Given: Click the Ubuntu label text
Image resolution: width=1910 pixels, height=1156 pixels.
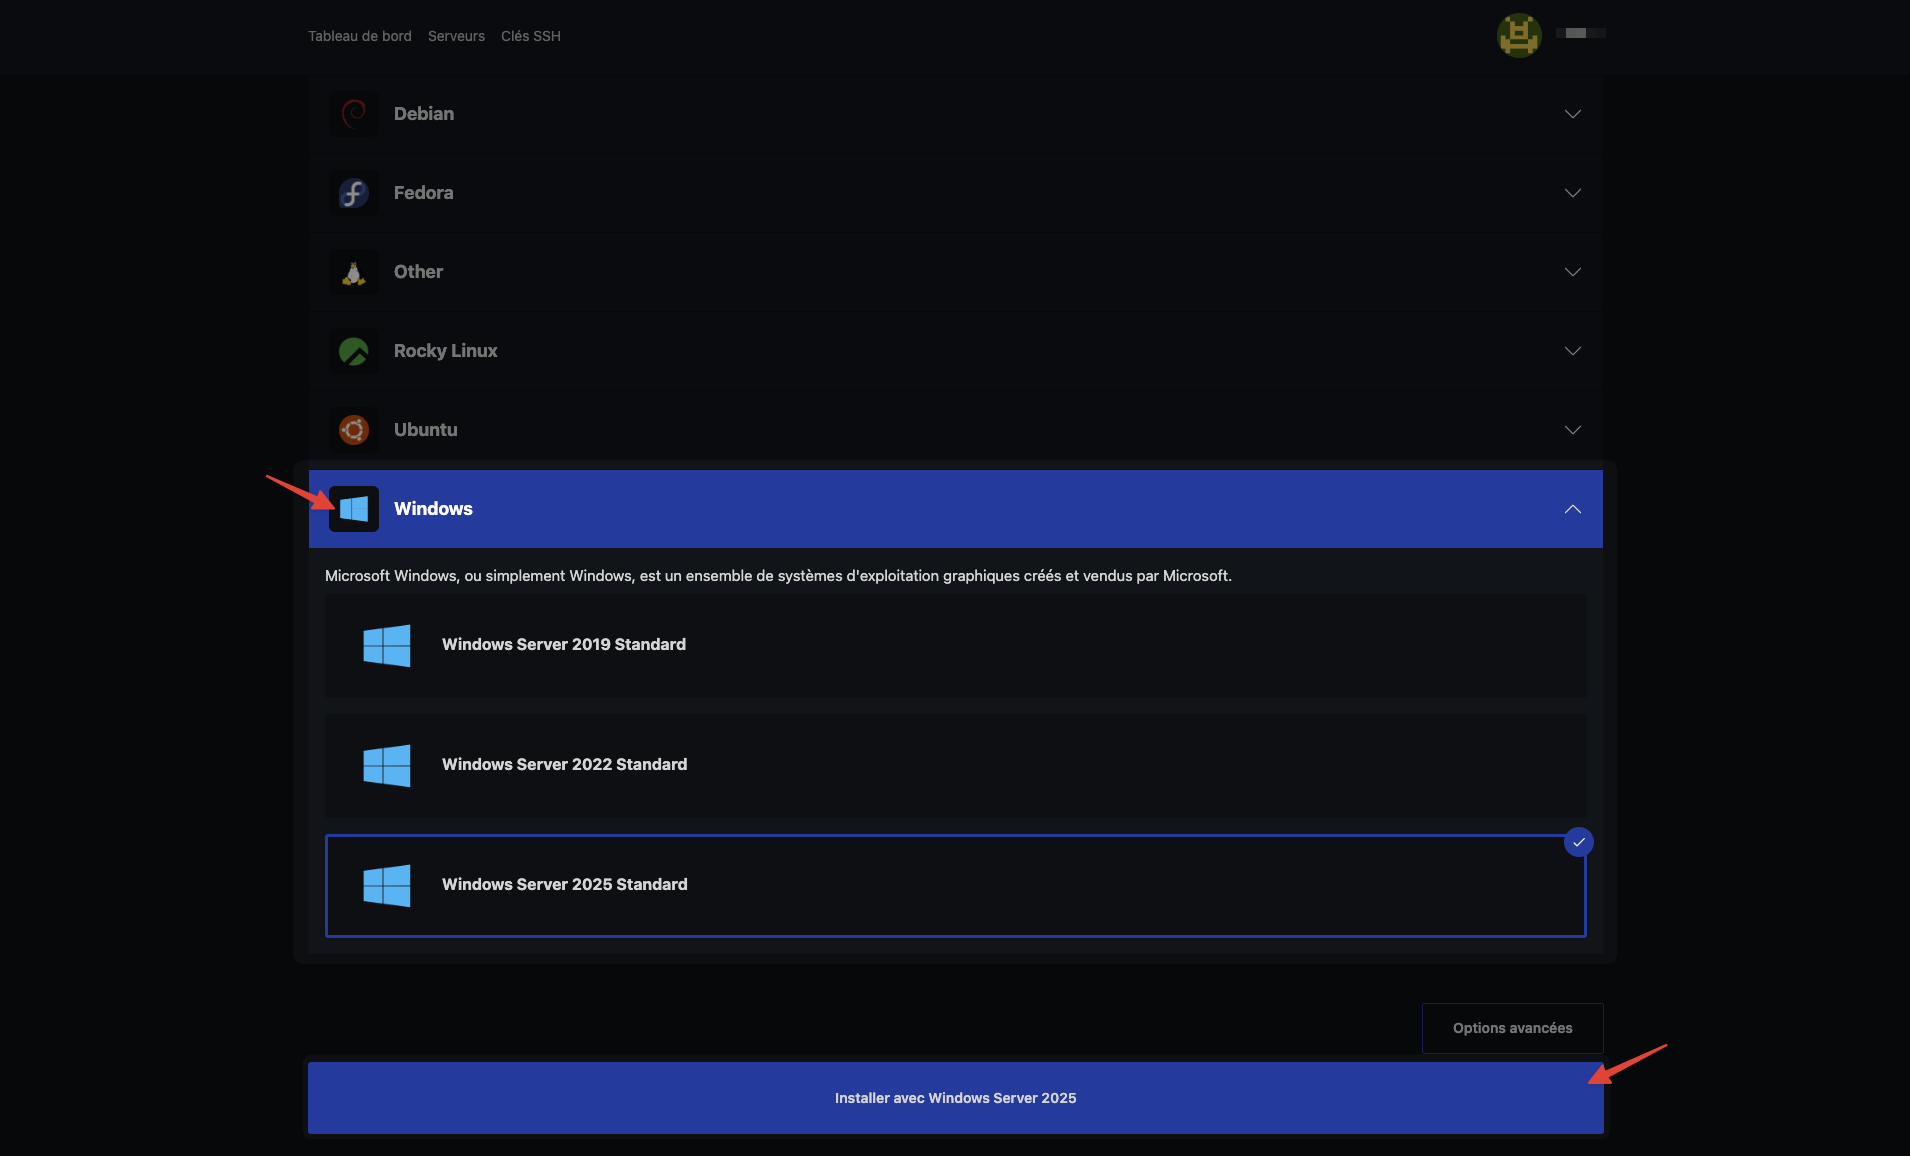Looking at the screenshot, I should tap(426, 430).
